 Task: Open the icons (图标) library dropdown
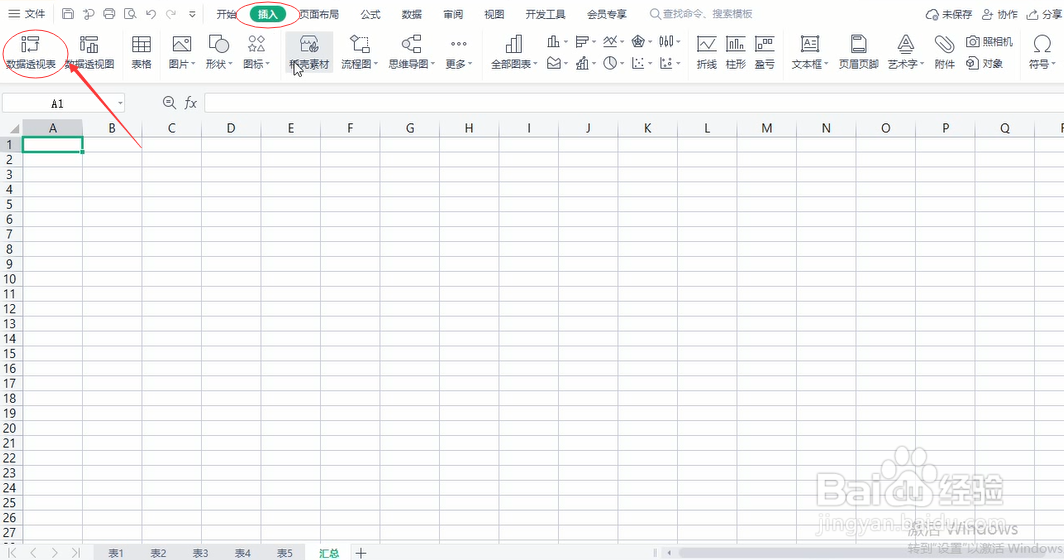[x=256, y=53]
